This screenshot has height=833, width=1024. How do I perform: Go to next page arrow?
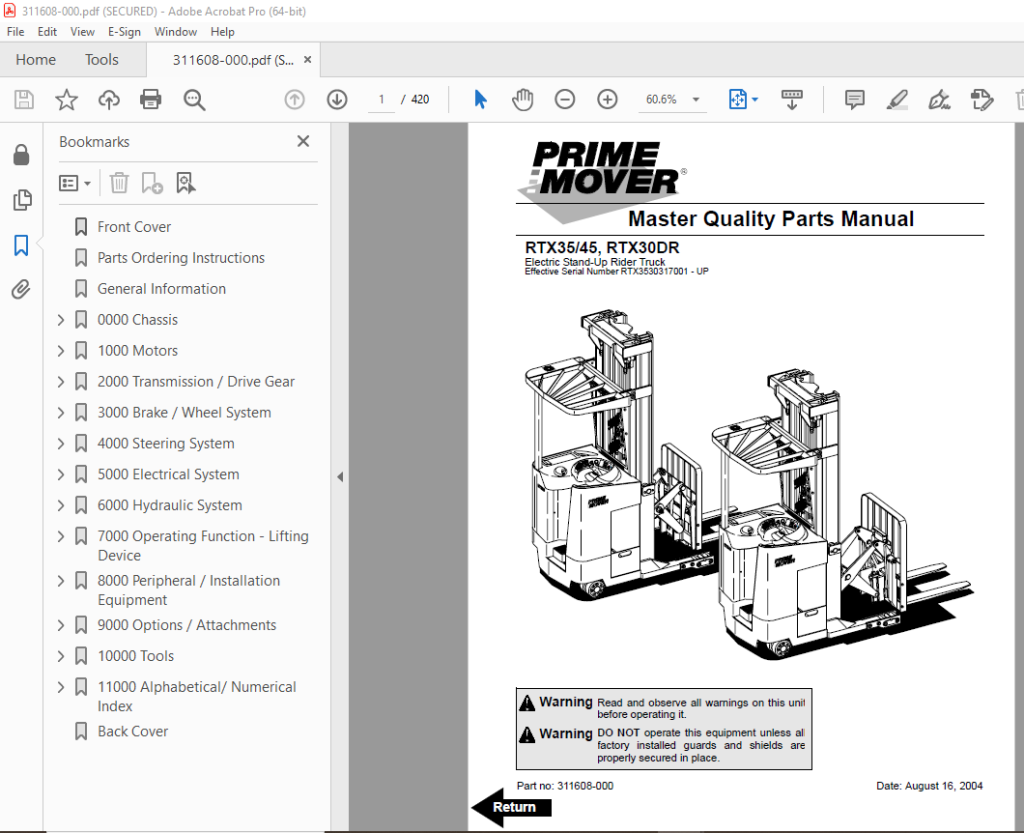click(x=337, y=100)
